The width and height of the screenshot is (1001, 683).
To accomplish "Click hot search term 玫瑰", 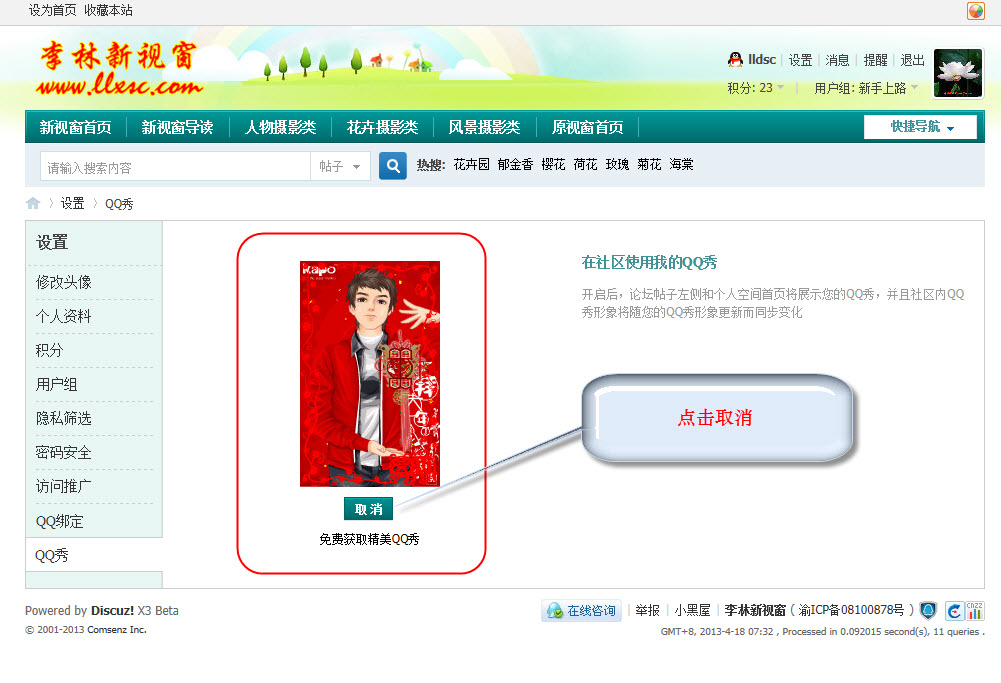I will coord(617,165).
